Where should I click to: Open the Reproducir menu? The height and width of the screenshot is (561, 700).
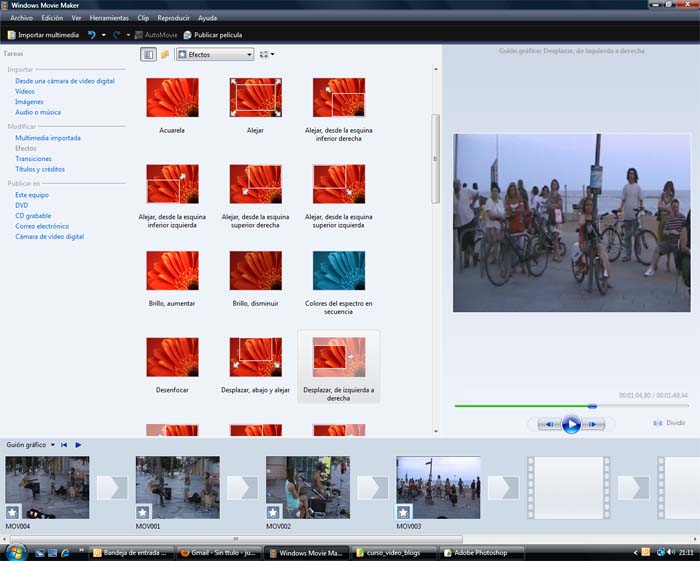pyautogui.click(x=173, y=18)
